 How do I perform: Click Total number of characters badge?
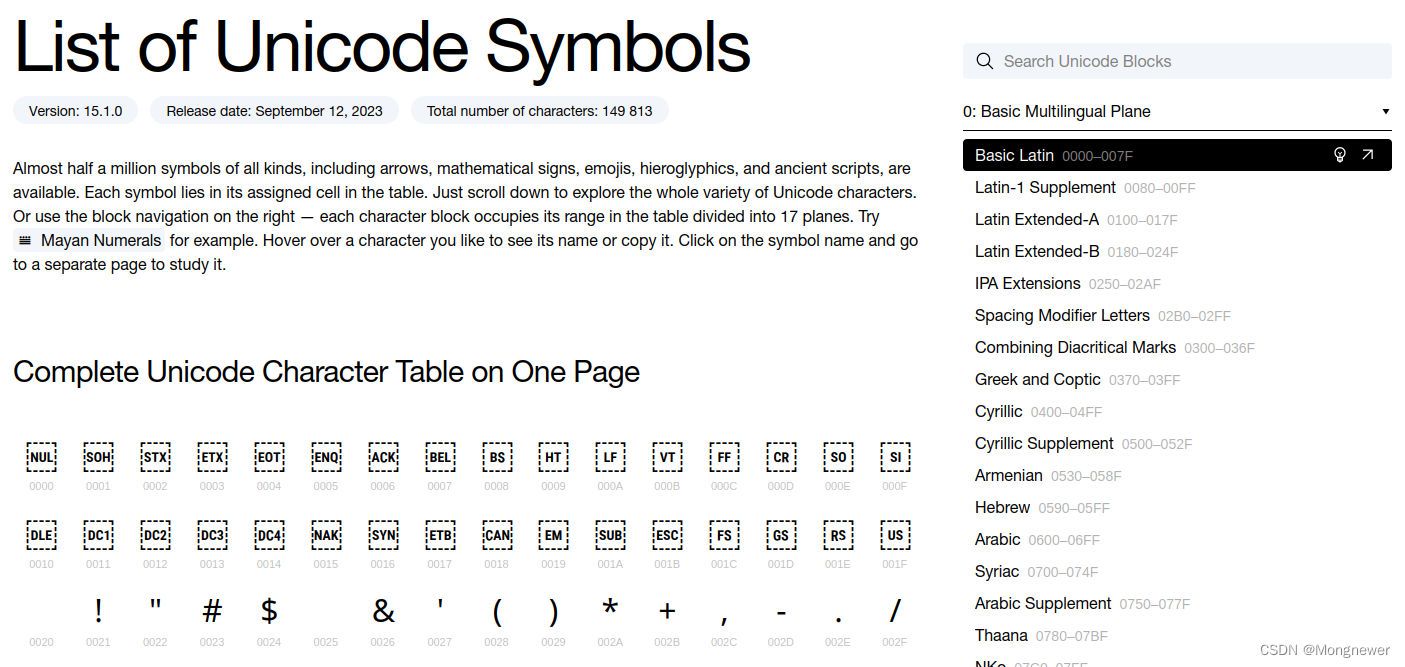[540, 111]
